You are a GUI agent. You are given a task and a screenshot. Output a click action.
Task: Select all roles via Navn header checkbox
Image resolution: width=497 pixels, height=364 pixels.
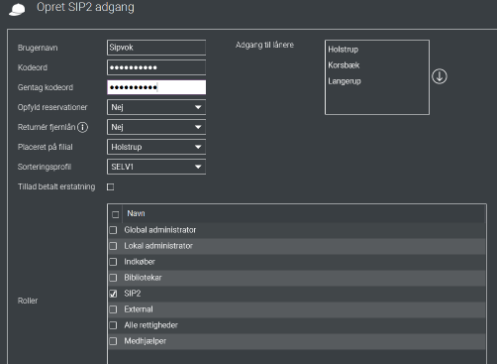(115, 214)
